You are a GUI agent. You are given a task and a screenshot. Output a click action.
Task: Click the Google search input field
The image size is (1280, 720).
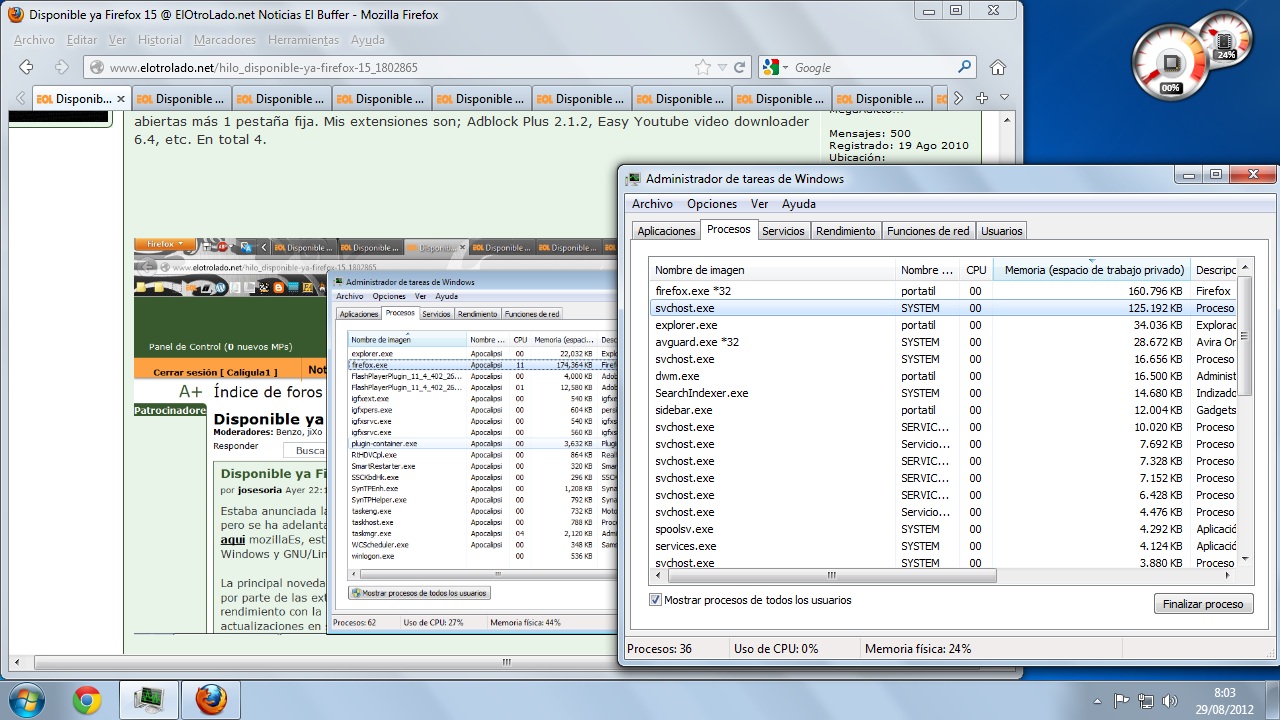point(873,68)
